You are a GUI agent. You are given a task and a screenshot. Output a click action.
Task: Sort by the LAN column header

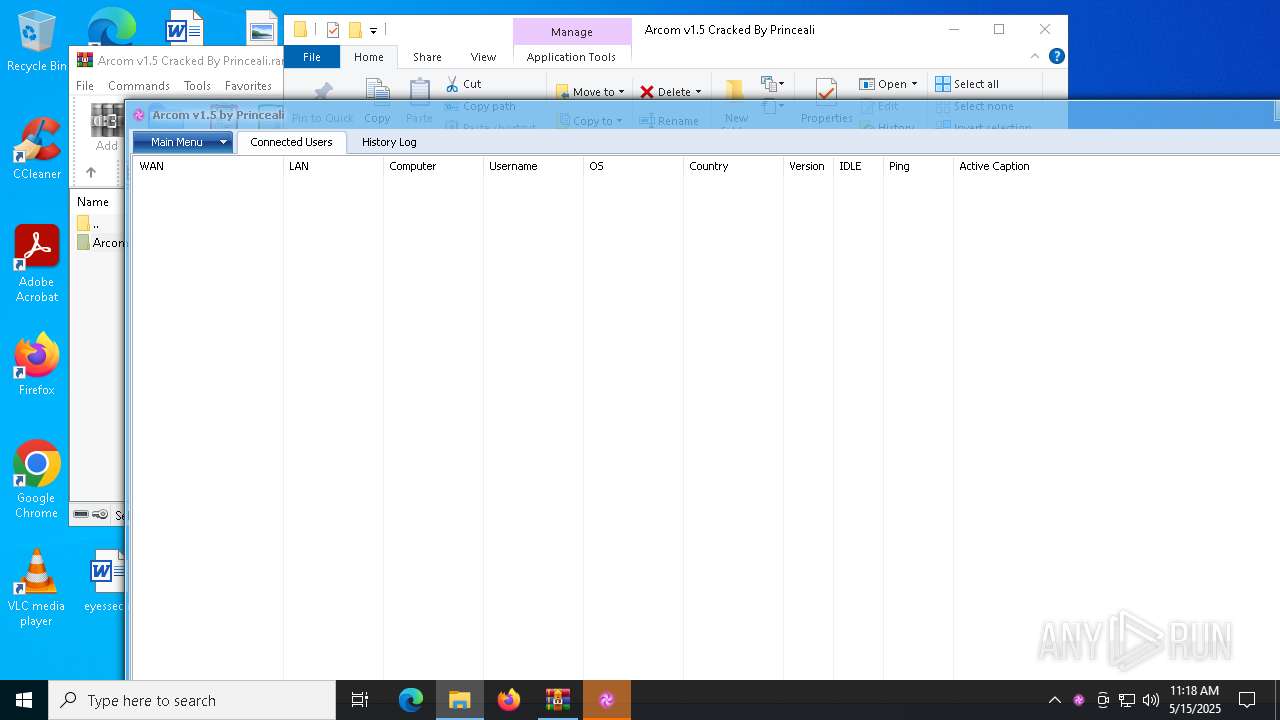click(333, 166)
